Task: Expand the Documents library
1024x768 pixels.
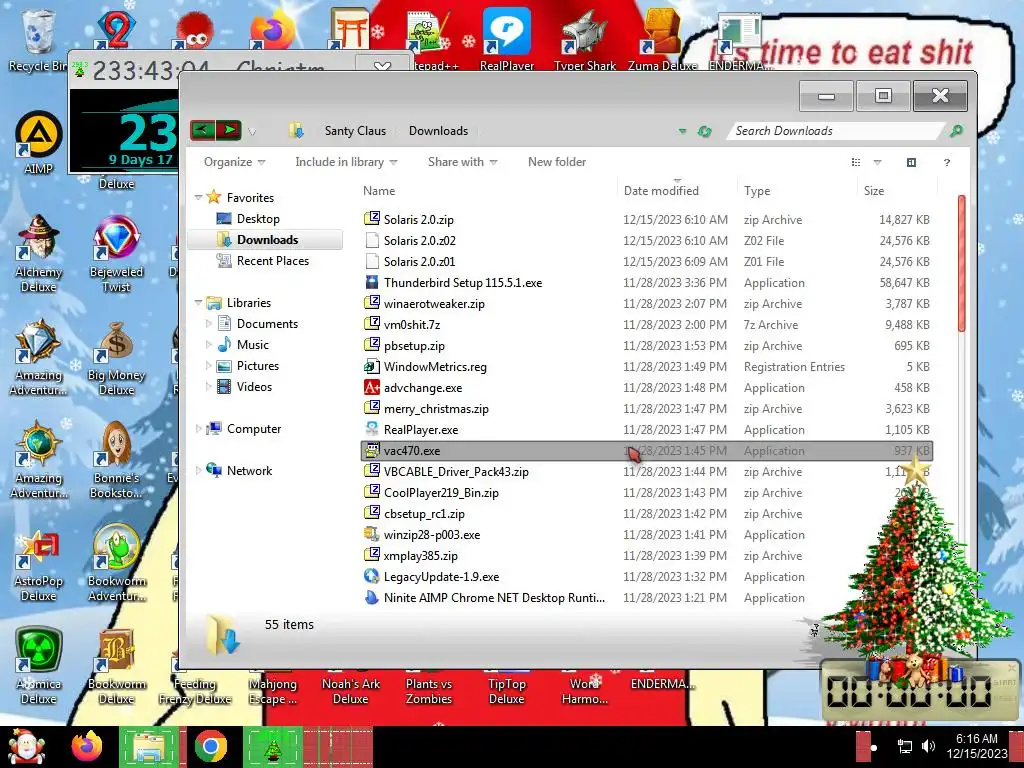Action: 208,323
